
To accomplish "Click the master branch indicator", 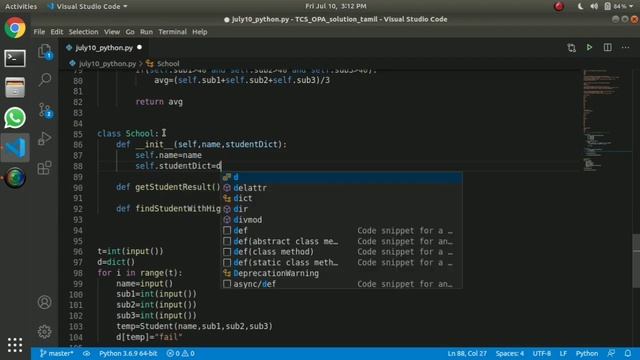I will (x=56, y=353).
